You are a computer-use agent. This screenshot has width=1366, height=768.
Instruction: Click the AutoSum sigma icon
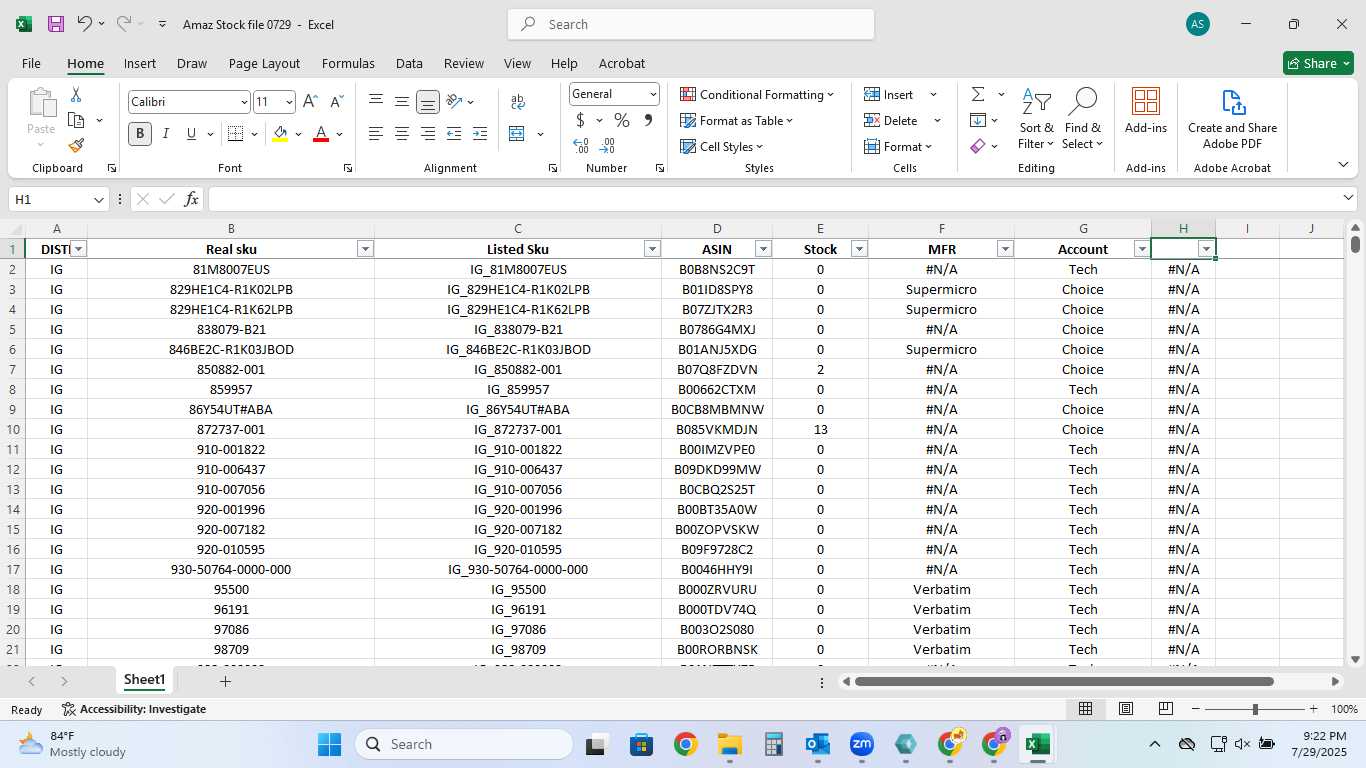pos(978,94)
